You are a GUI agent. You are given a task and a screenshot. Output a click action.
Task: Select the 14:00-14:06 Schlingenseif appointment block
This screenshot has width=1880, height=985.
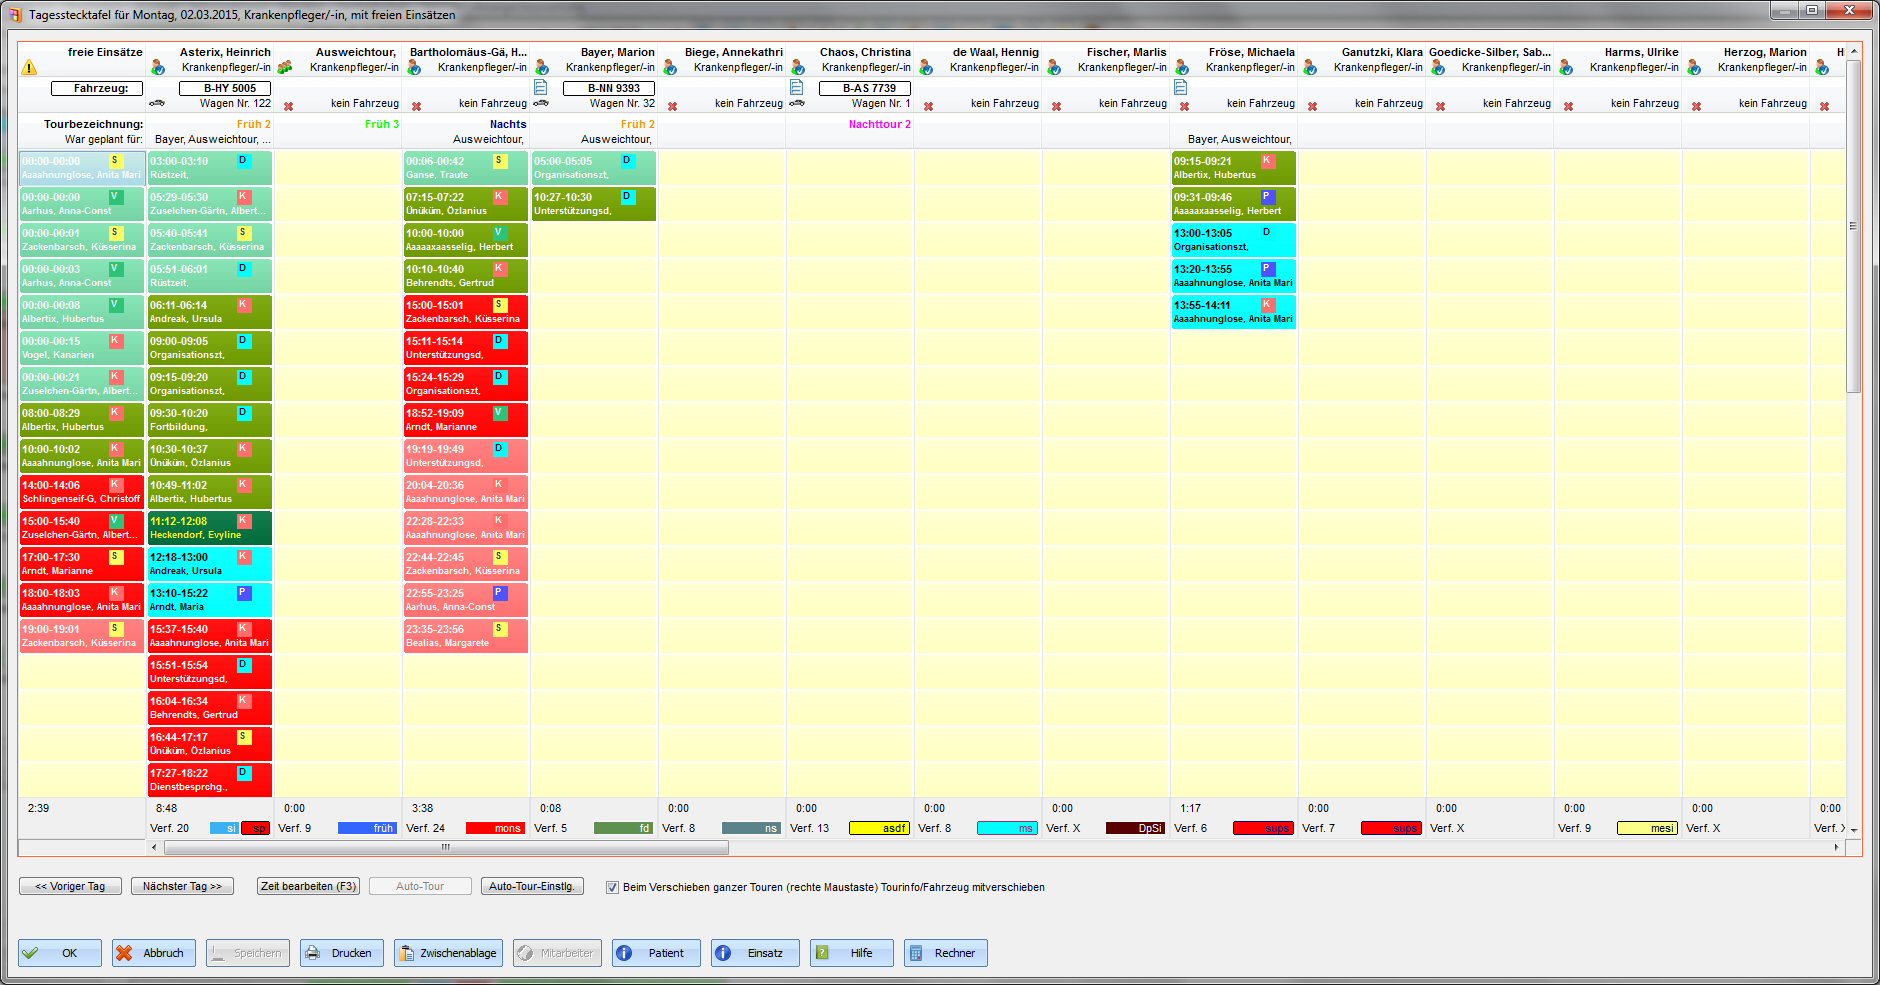pyautogui.click(x=82, y=492)
